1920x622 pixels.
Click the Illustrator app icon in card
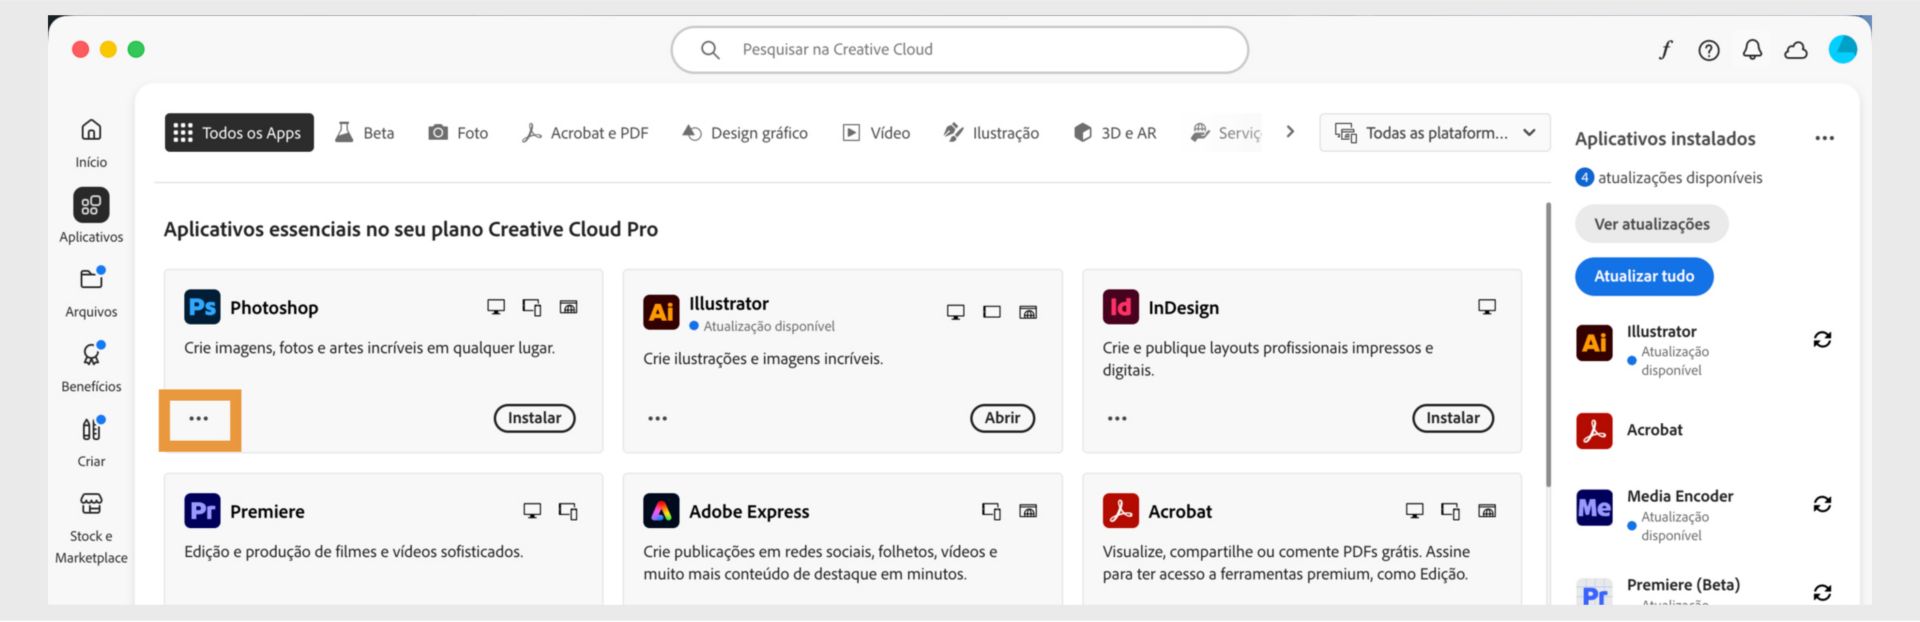661,312
